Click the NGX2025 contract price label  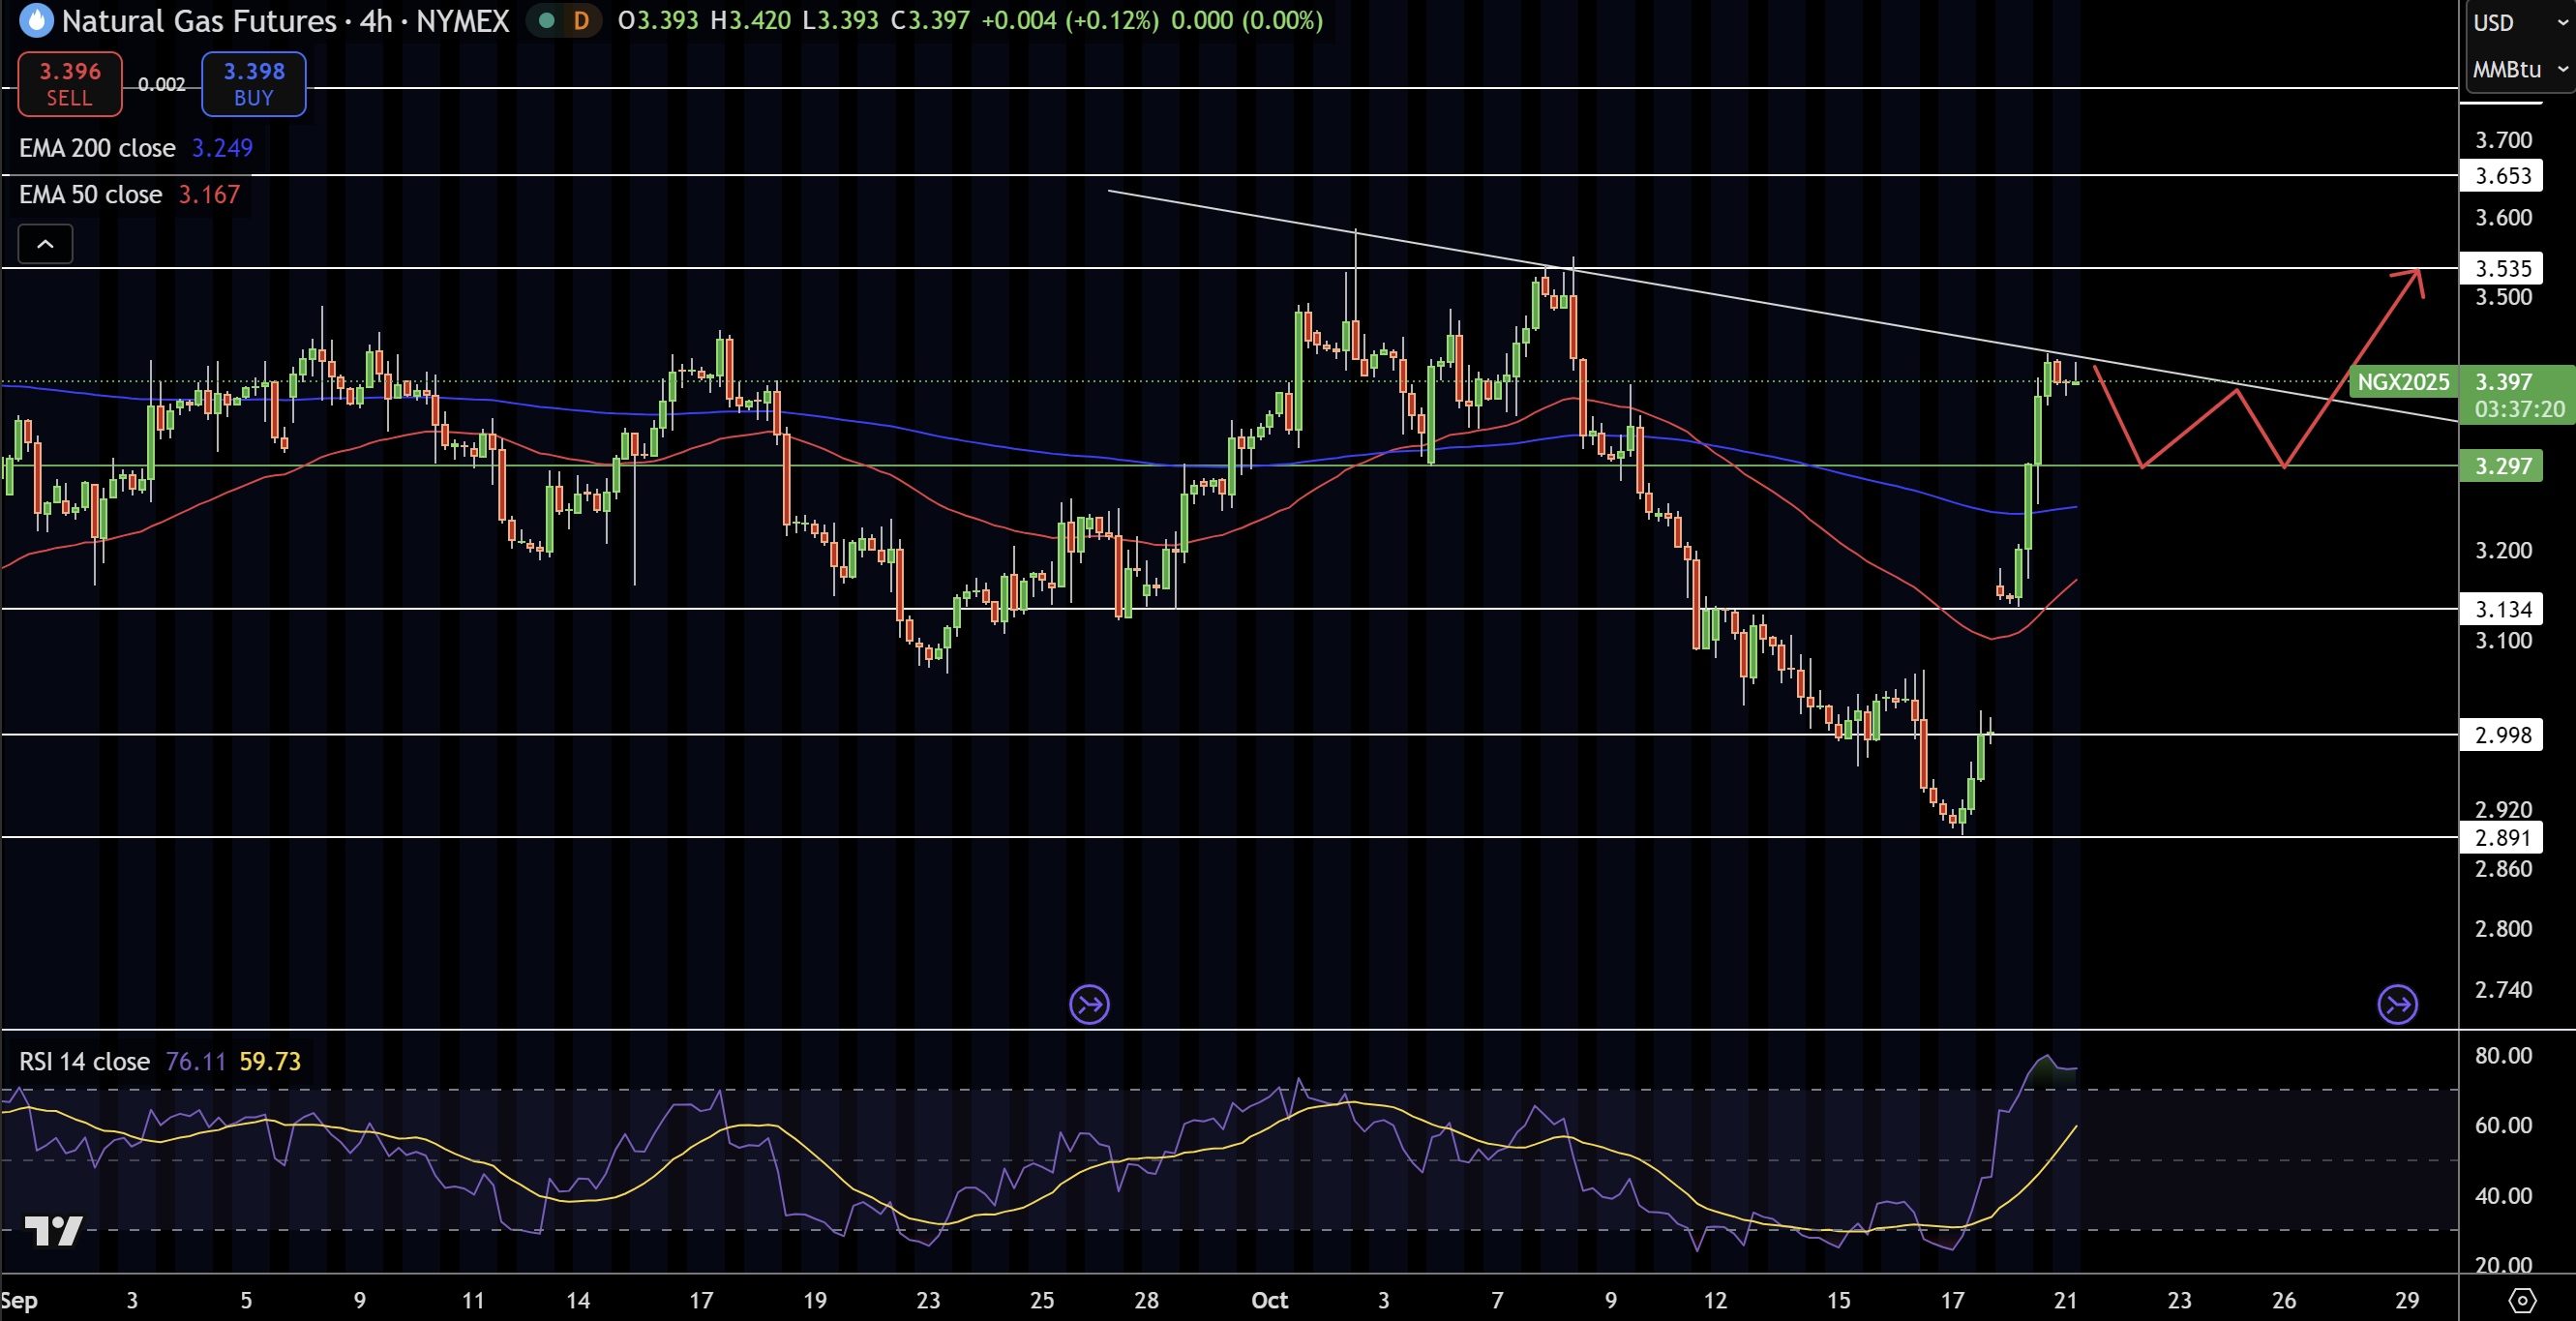pyautogui.click(x=2403, y=382)
